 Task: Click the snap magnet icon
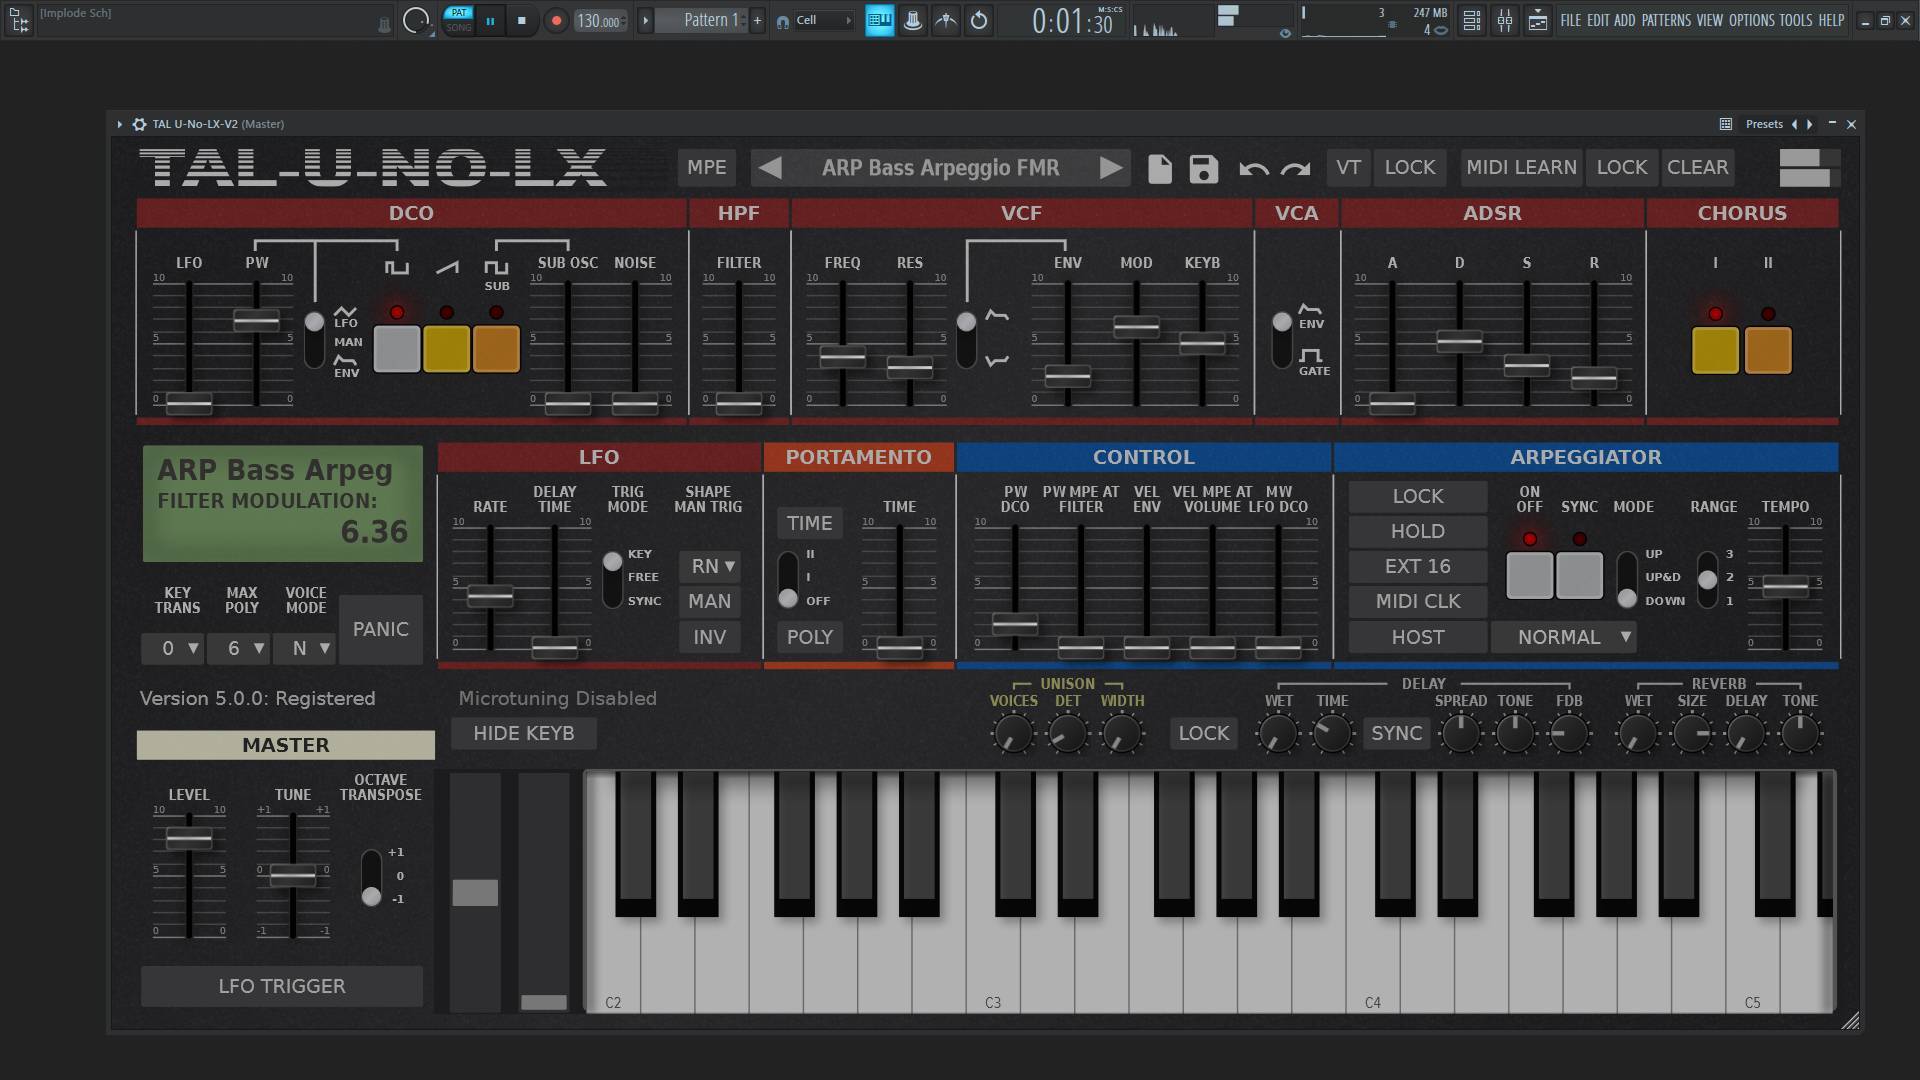[x=782, y=21]
